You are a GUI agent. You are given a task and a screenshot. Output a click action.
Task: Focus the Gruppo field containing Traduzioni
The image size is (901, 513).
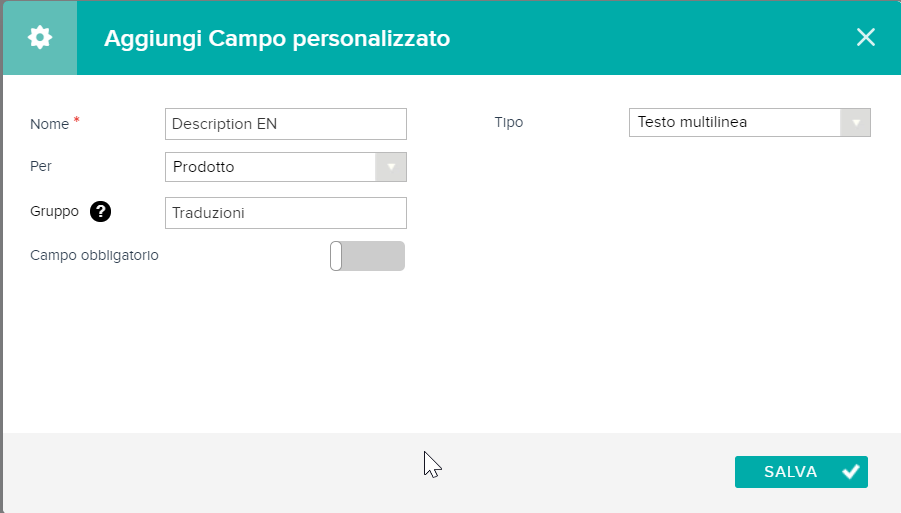286,213
